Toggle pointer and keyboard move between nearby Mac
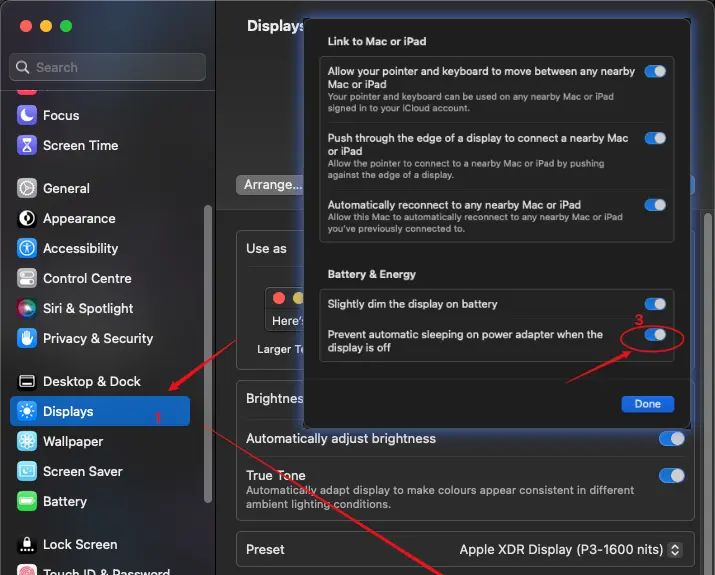The width and height of the screenshot is (715, 575). [655, 71]
